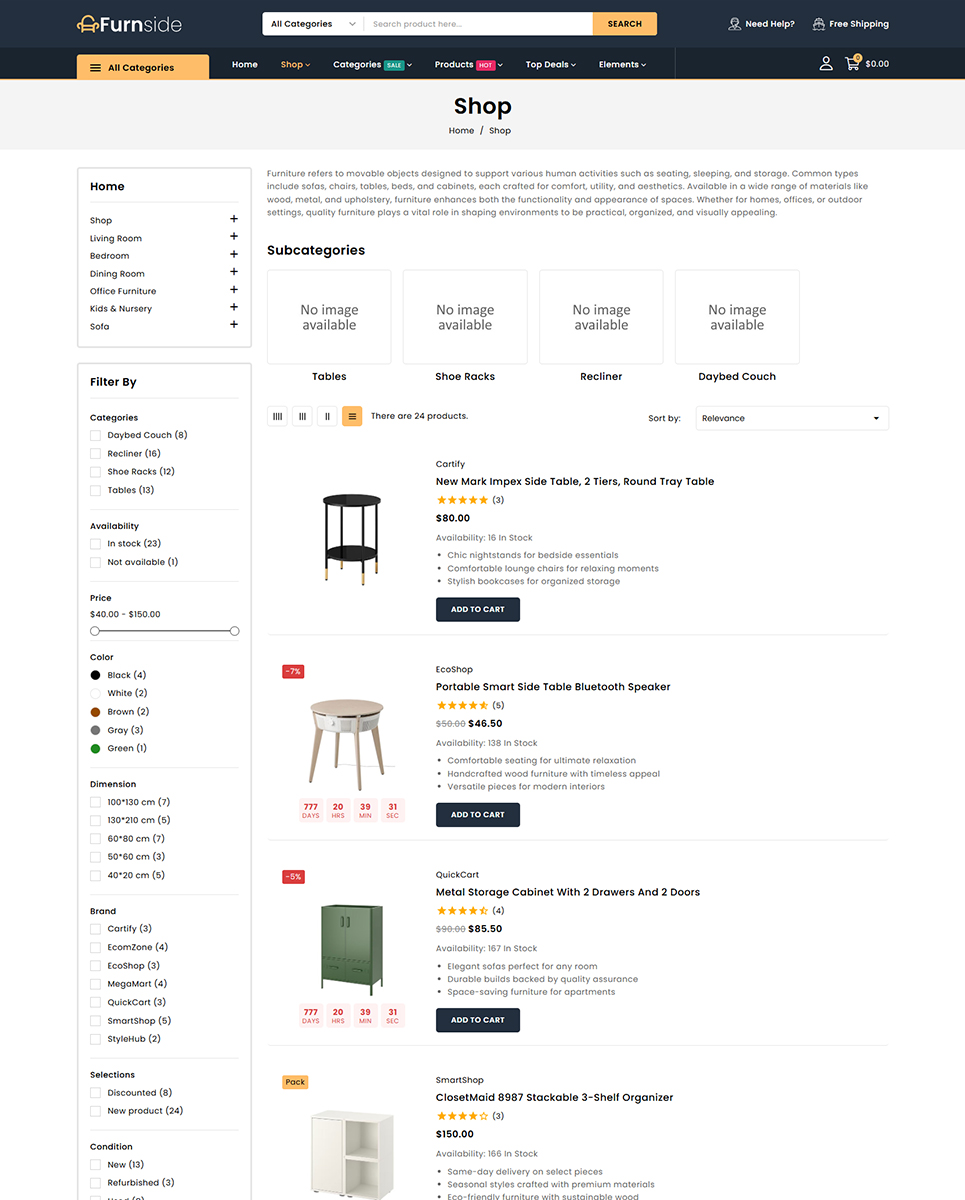Click the Furnside logo
Viewport: 965px width, 1200px height.
(x=129, y=24)
